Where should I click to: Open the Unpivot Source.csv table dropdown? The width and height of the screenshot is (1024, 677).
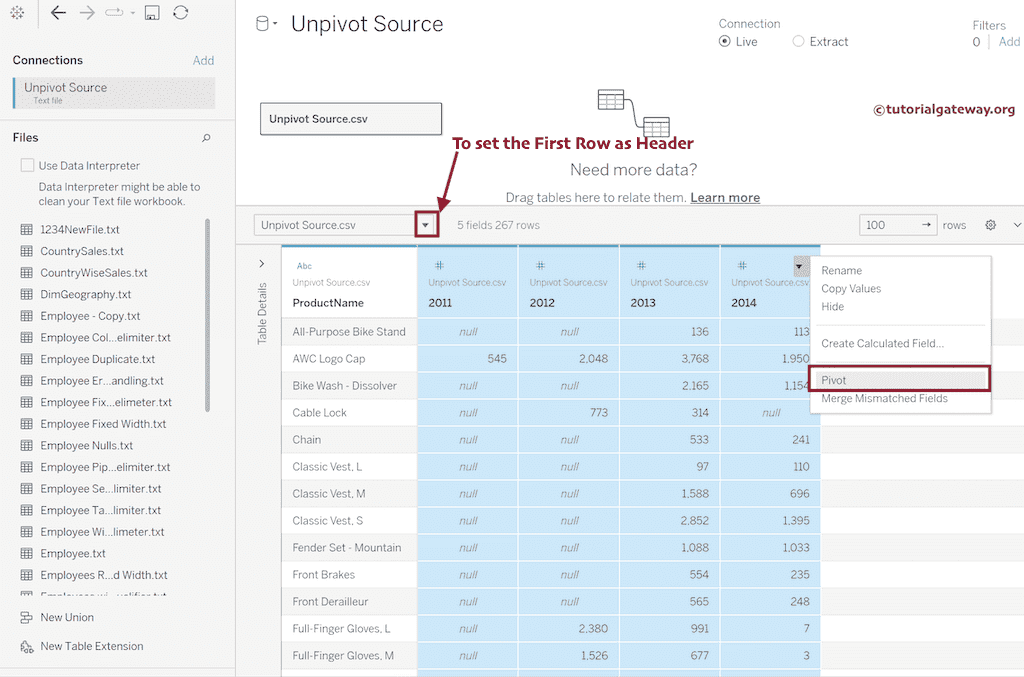427,225
